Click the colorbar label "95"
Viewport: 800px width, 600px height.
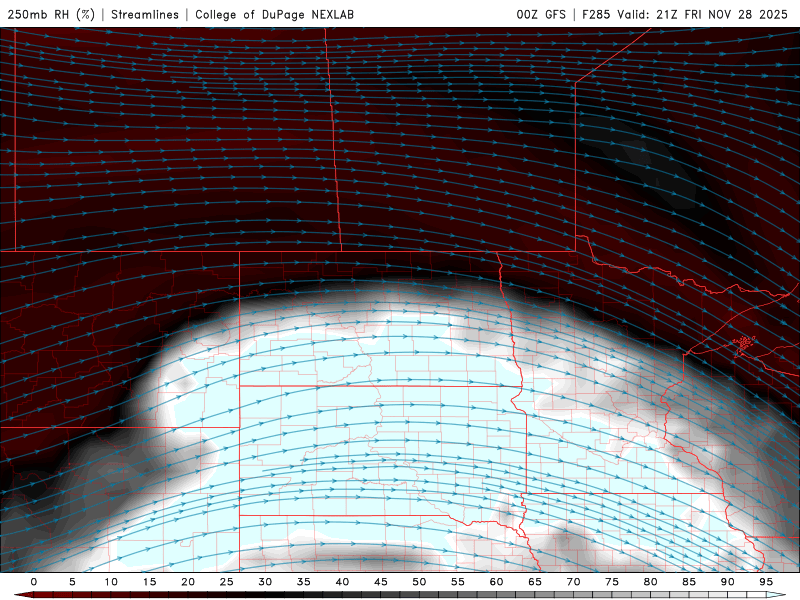click(x=766, y=582)
